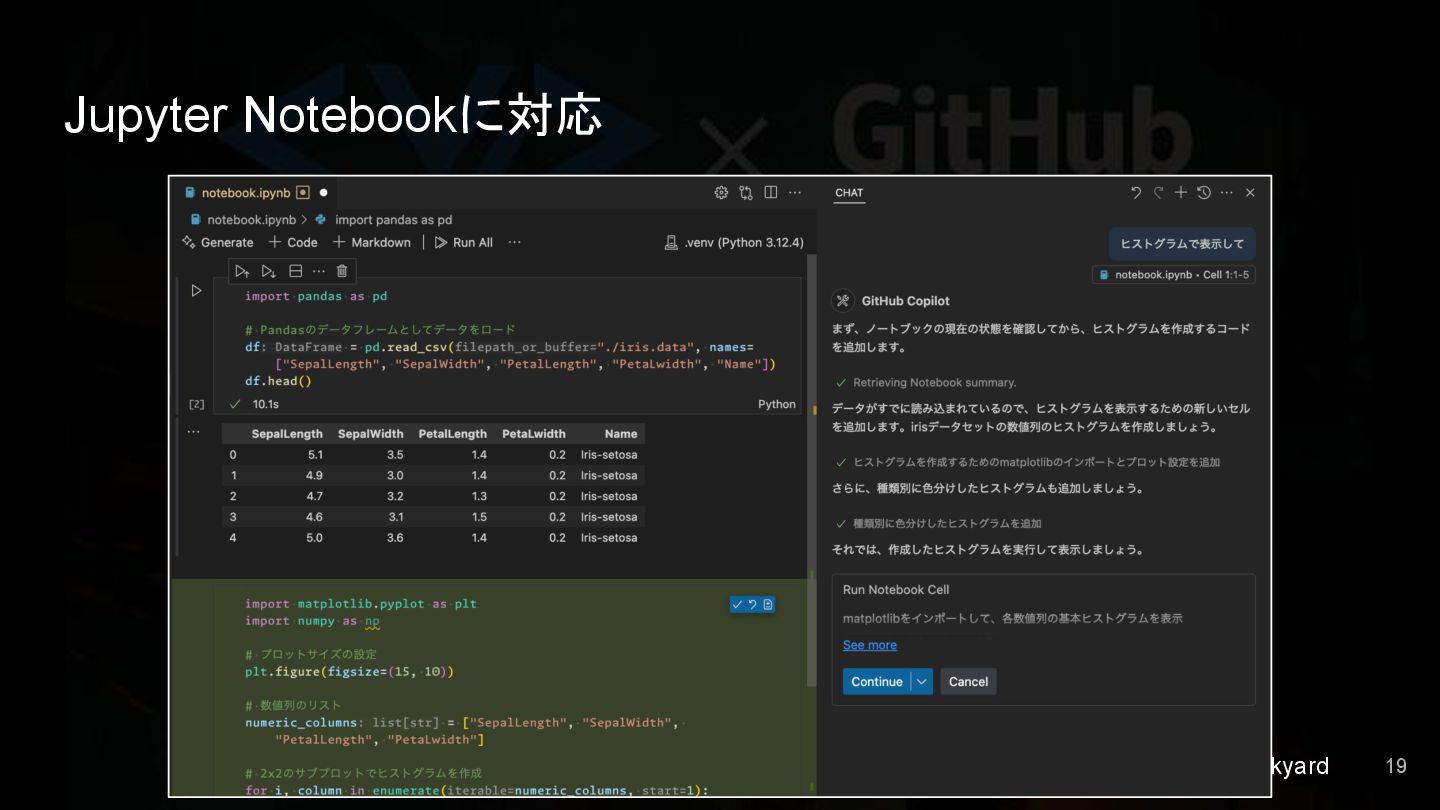Click notebook.ipynb in the breadcrumb
The image size is (1440, 810).
(251, 220)
